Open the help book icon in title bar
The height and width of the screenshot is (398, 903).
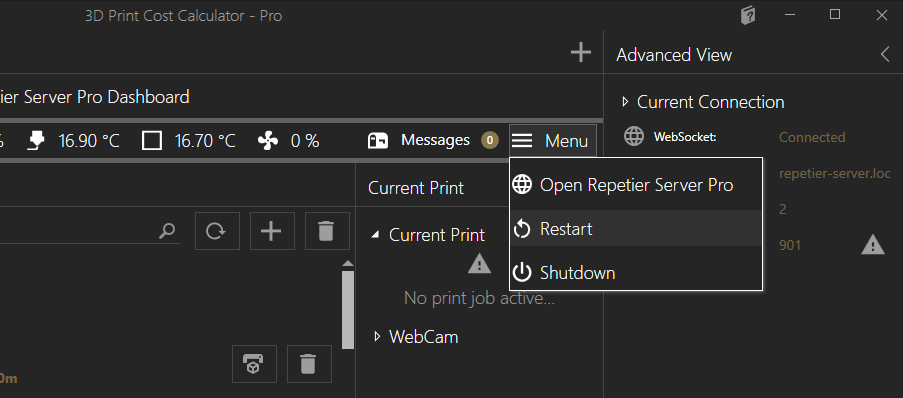click(x=748, y=16)
